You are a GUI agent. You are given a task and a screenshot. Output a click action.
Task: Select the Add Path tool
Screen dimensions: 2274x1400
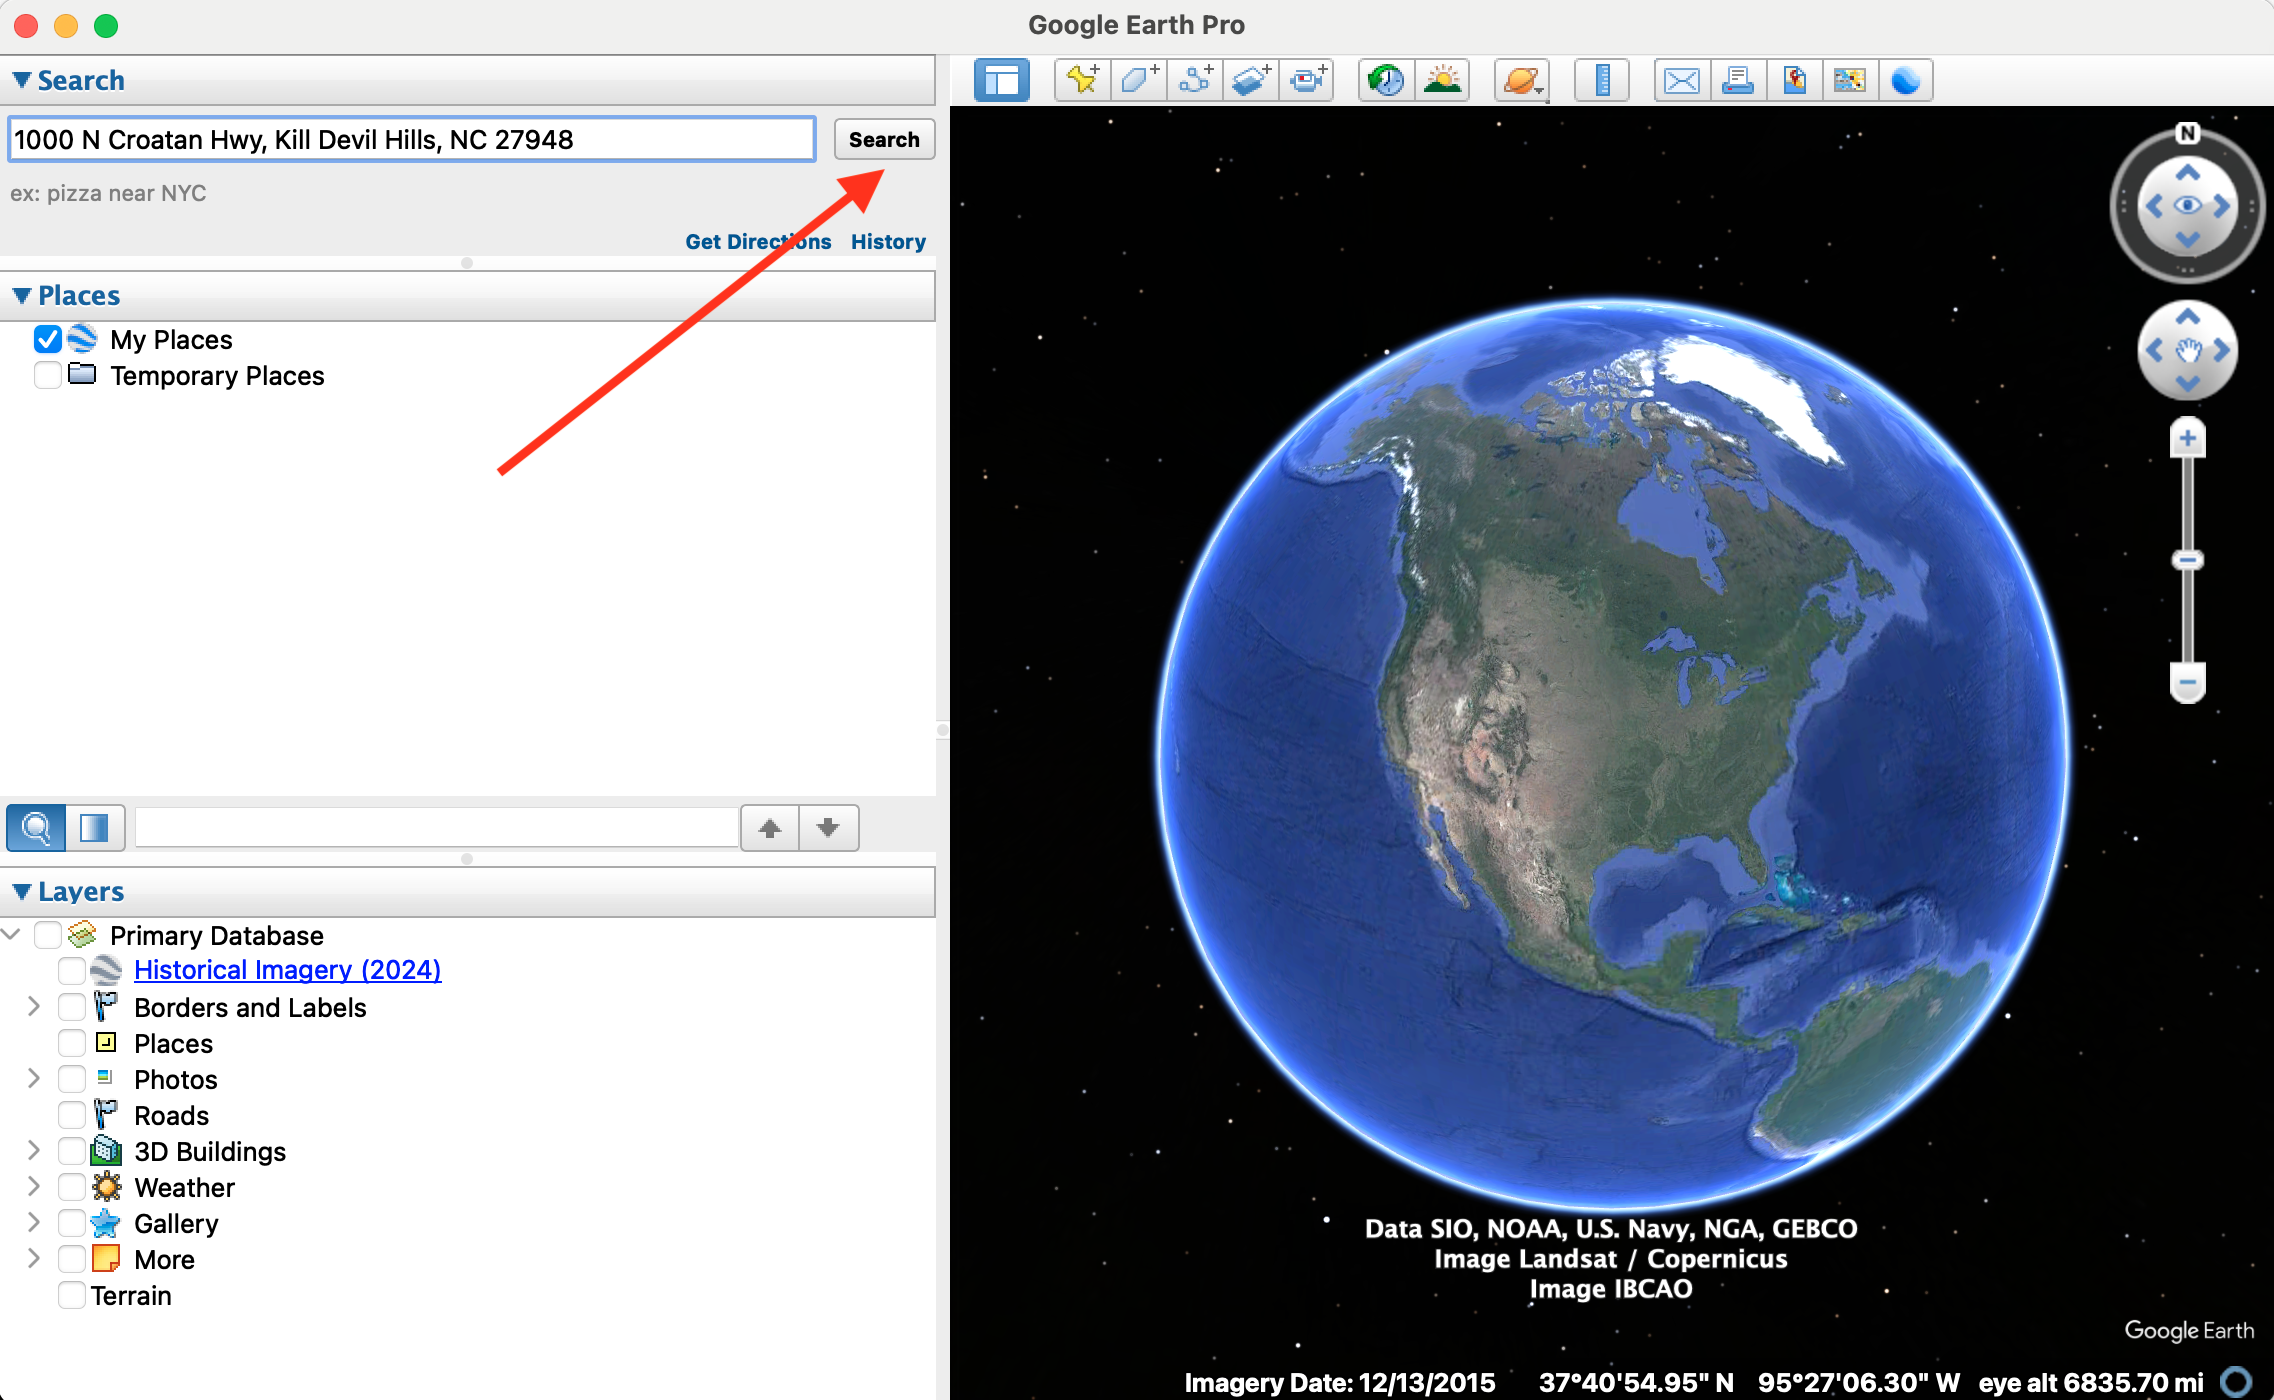pos(1194,80)
